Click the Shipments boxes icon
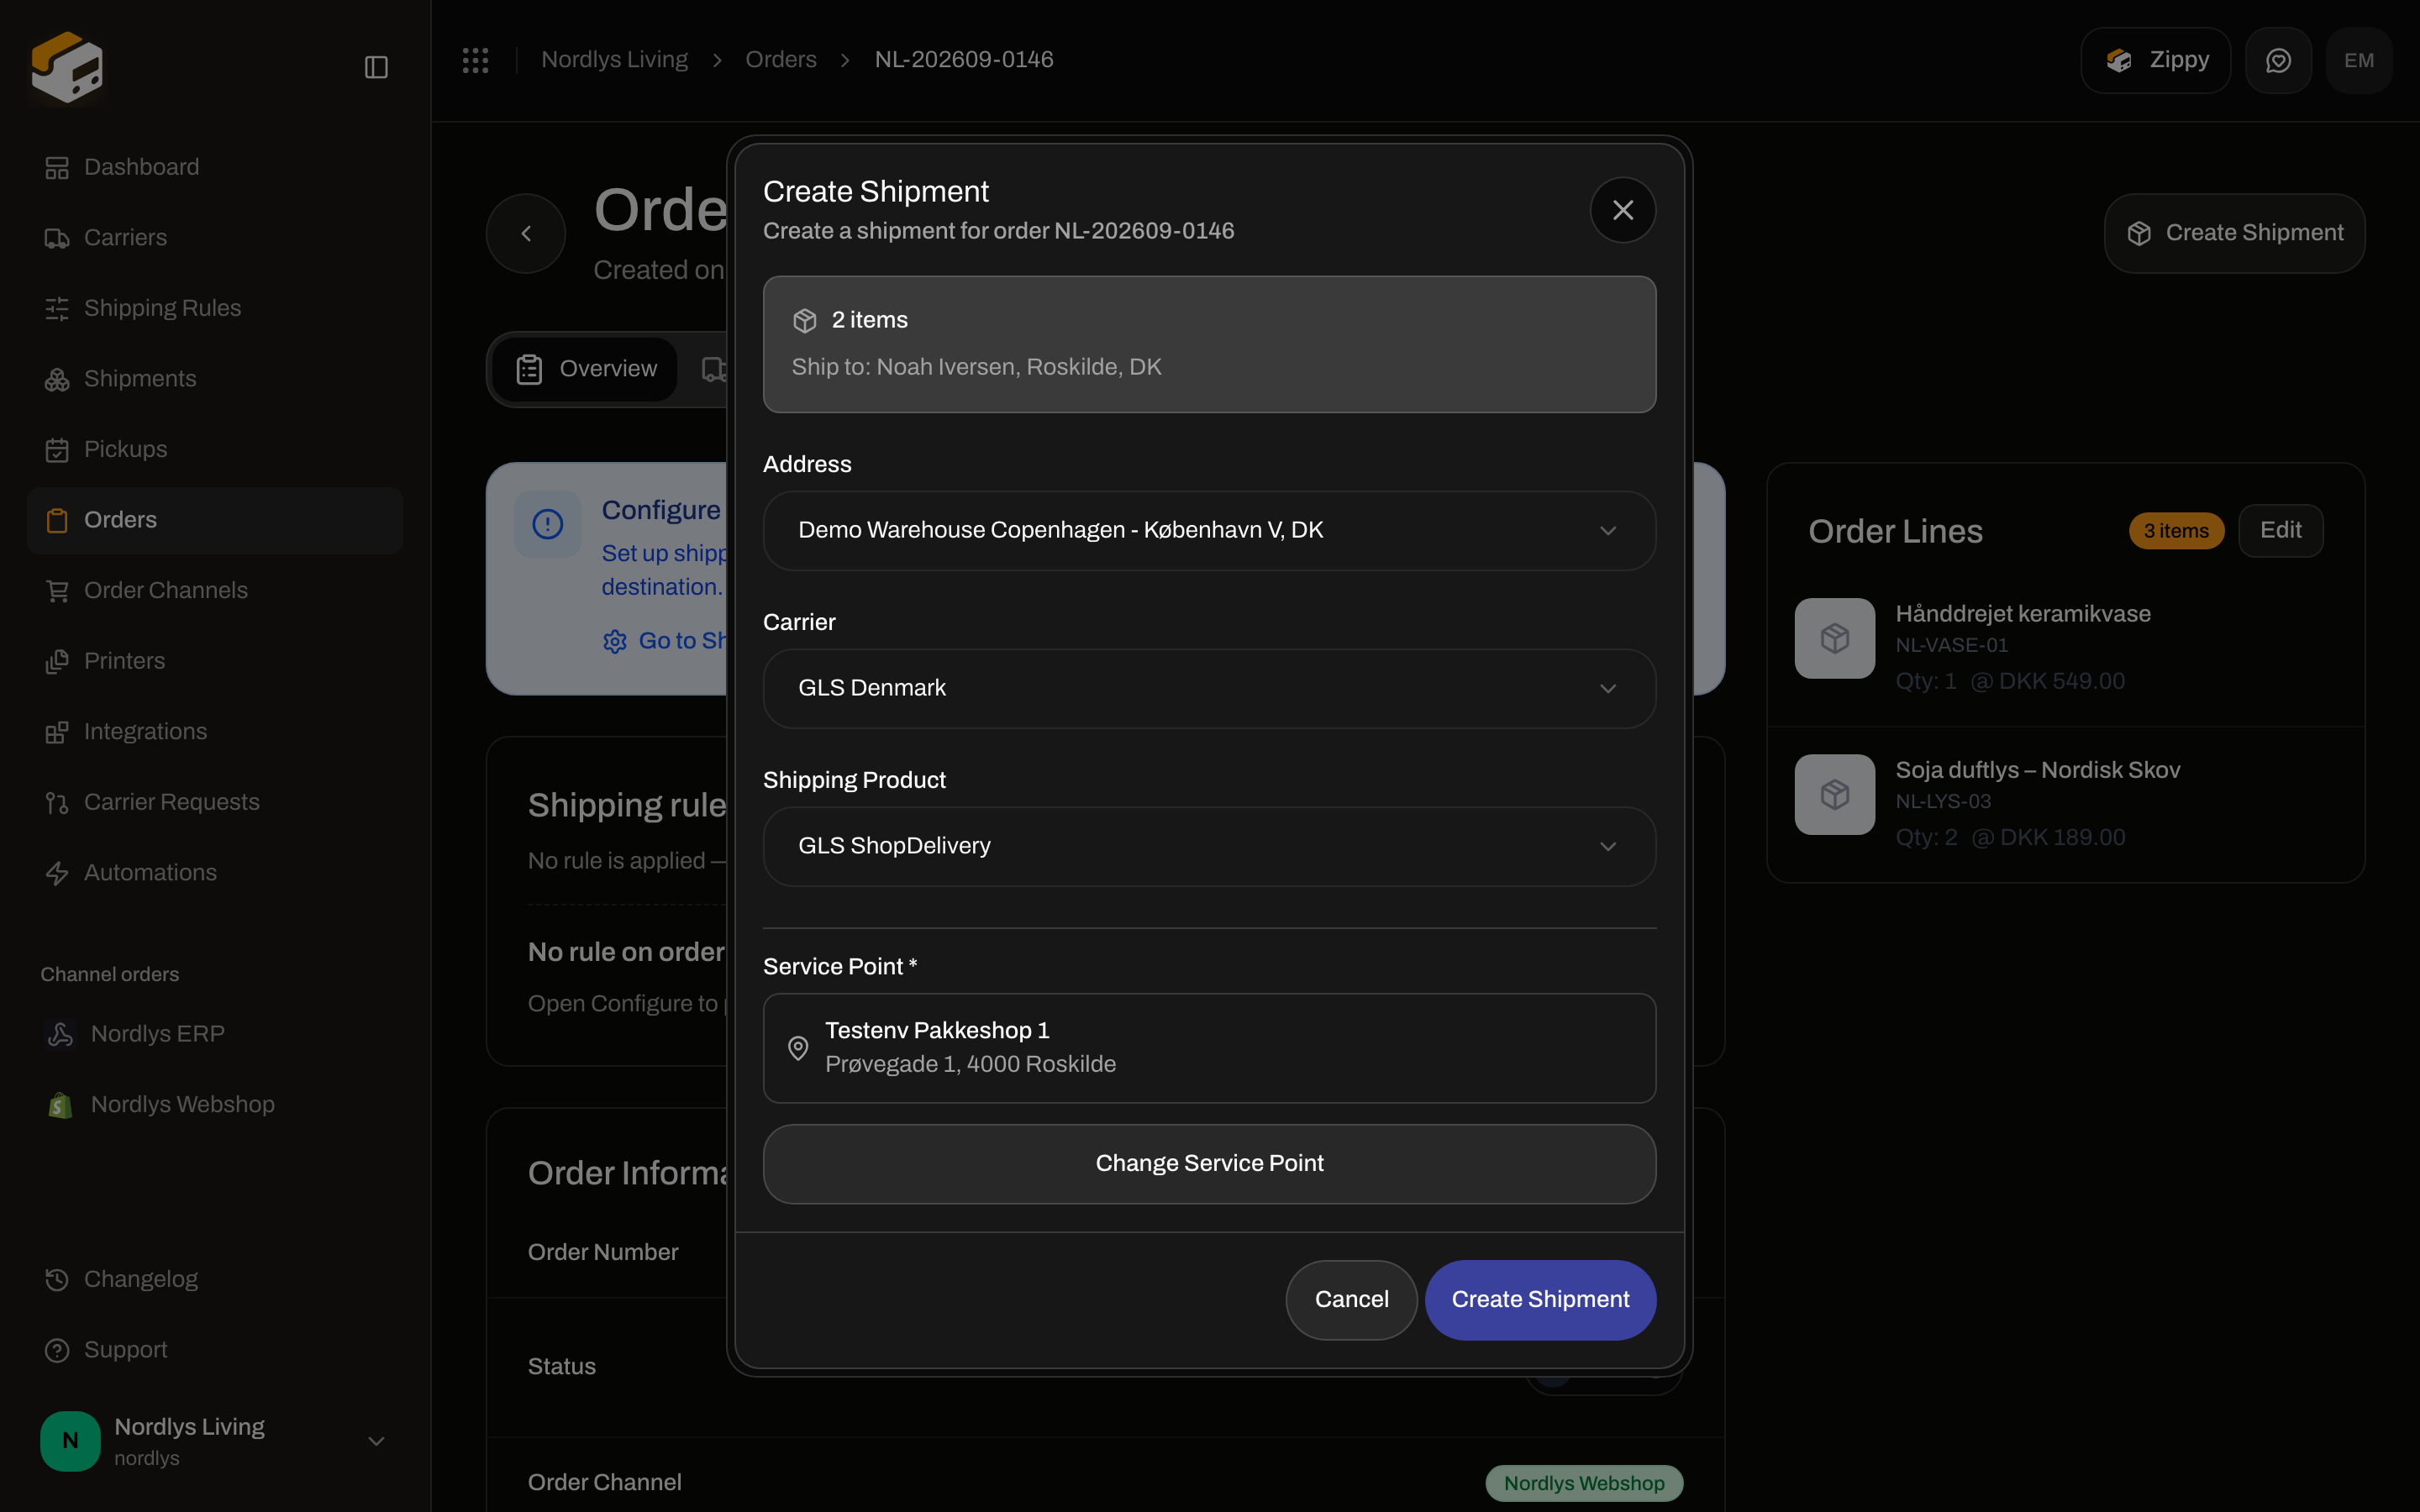Viewport: 2420px width, 1512px height. click(57, 379)
